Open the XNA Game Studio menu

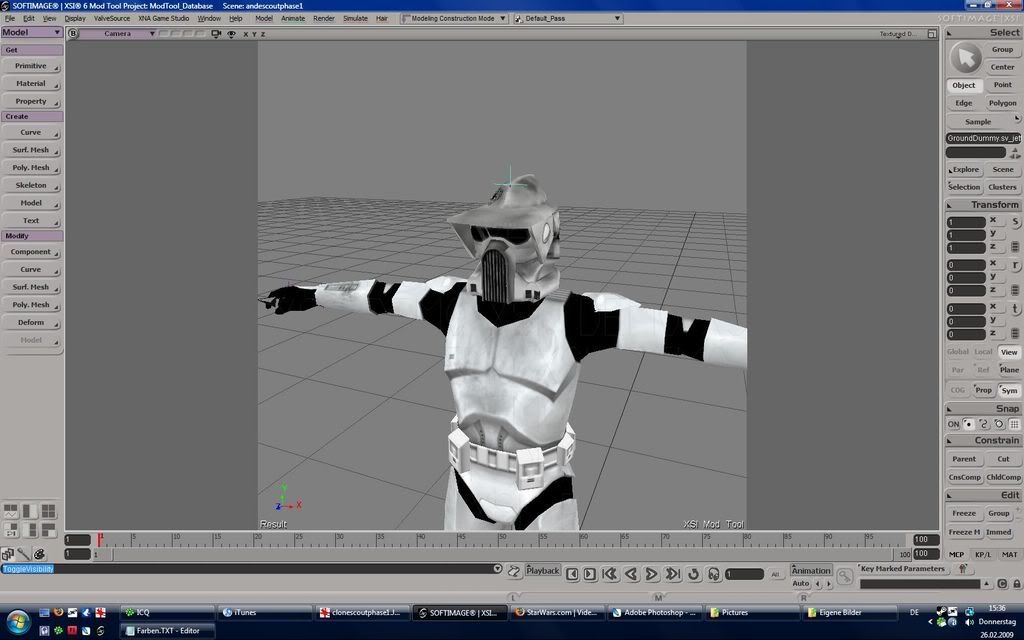(x=163, y=18)
